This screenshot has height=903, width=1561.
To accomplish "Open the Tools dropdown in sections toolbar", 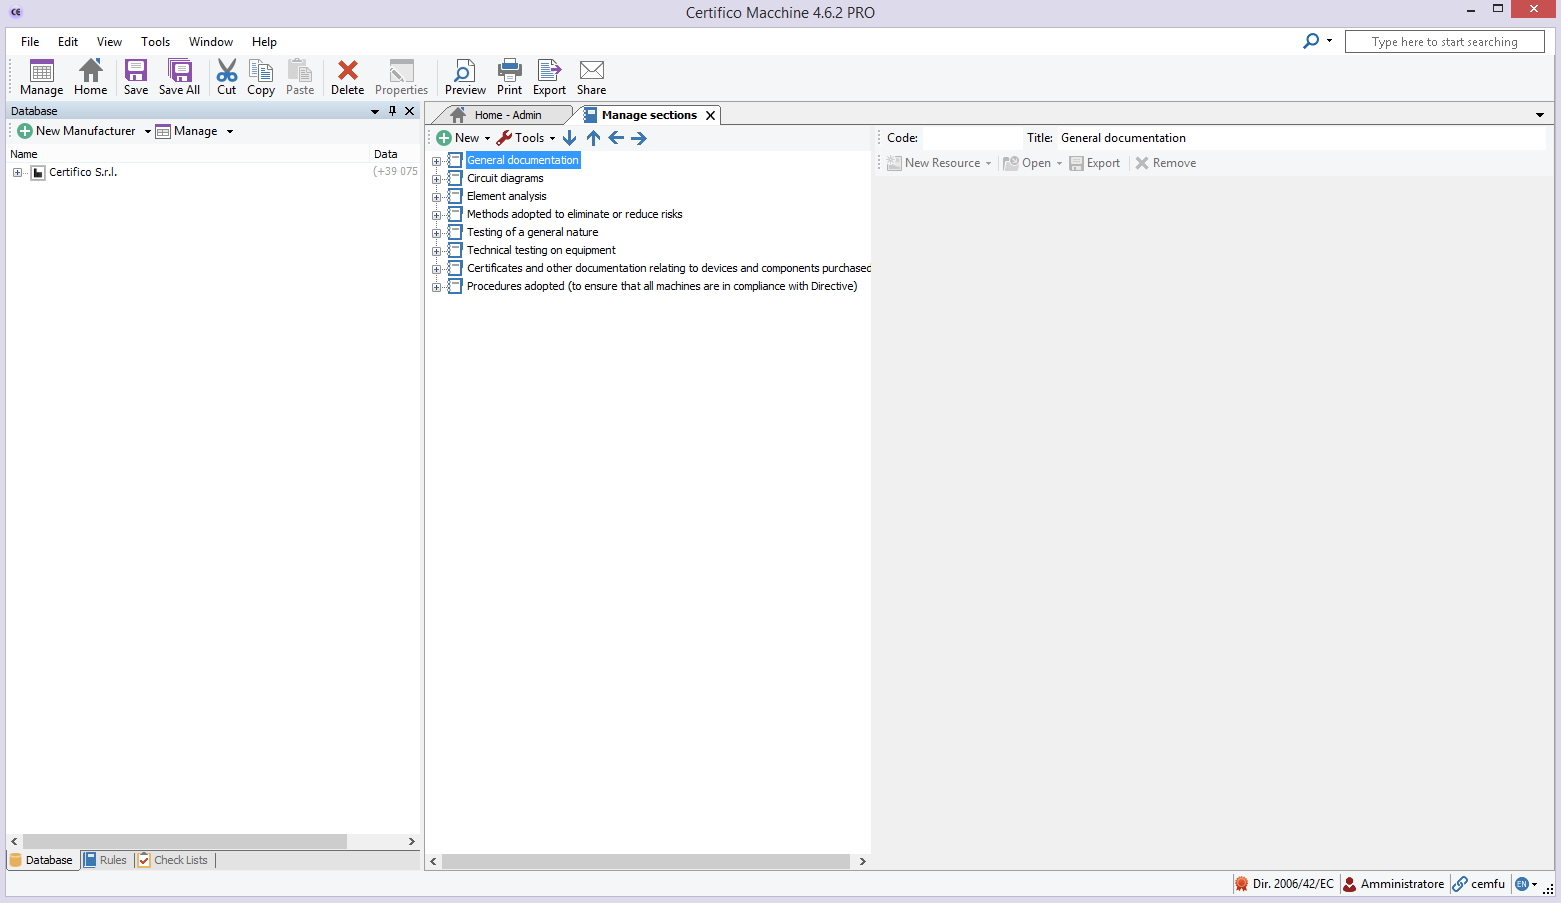I will coord(526,138).
